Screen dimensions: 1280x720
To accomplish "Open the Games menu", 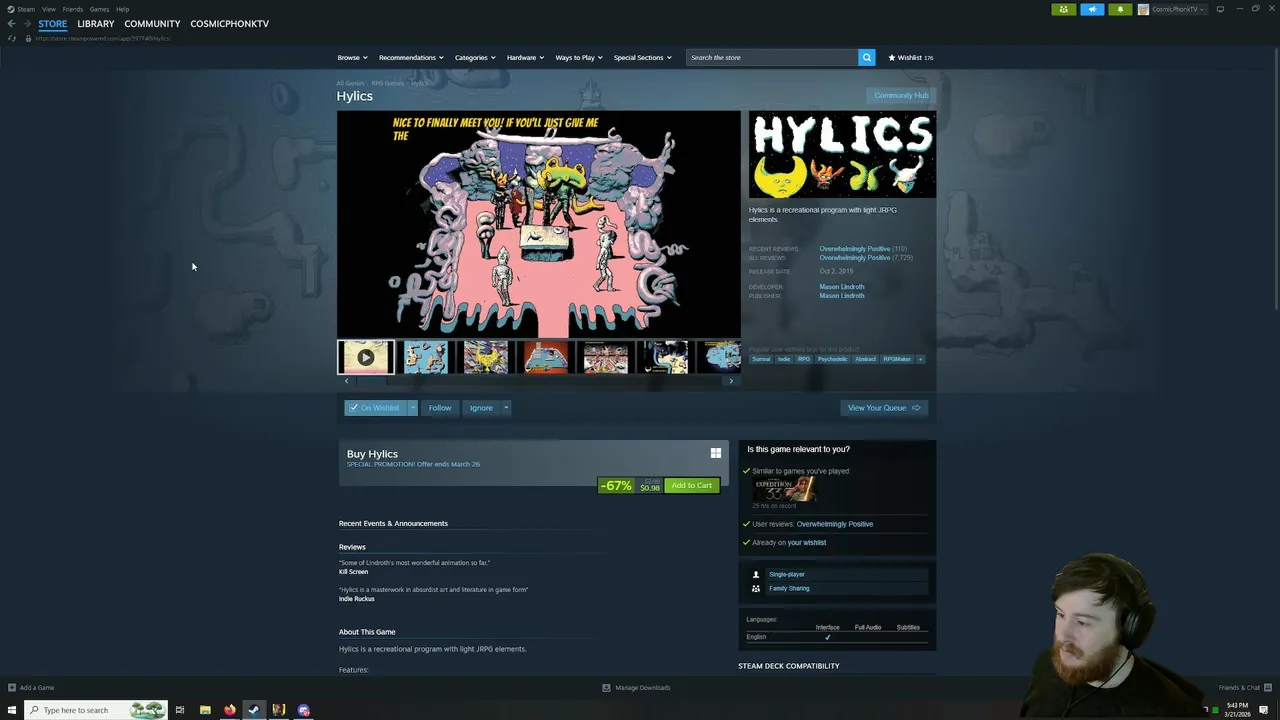I will [x=99, y=9].
